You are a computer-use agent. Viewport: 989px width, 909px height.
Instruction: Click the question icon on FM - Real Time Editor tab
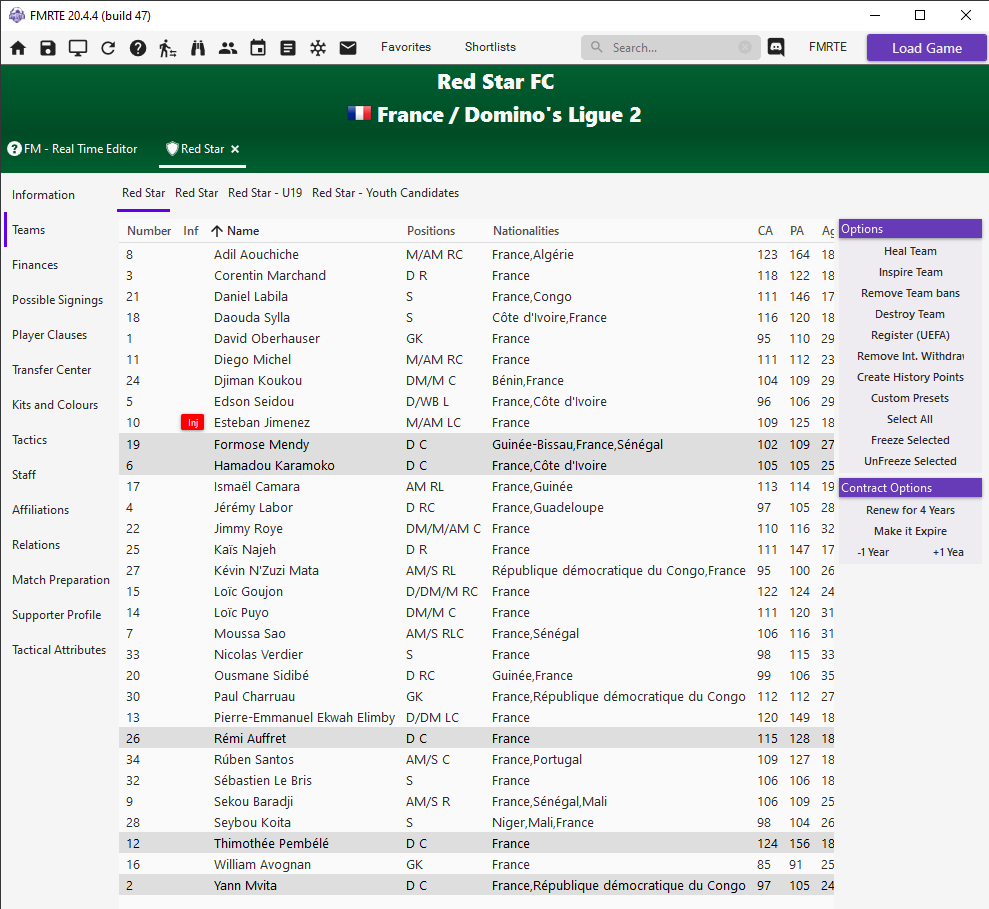pos(14,149)
